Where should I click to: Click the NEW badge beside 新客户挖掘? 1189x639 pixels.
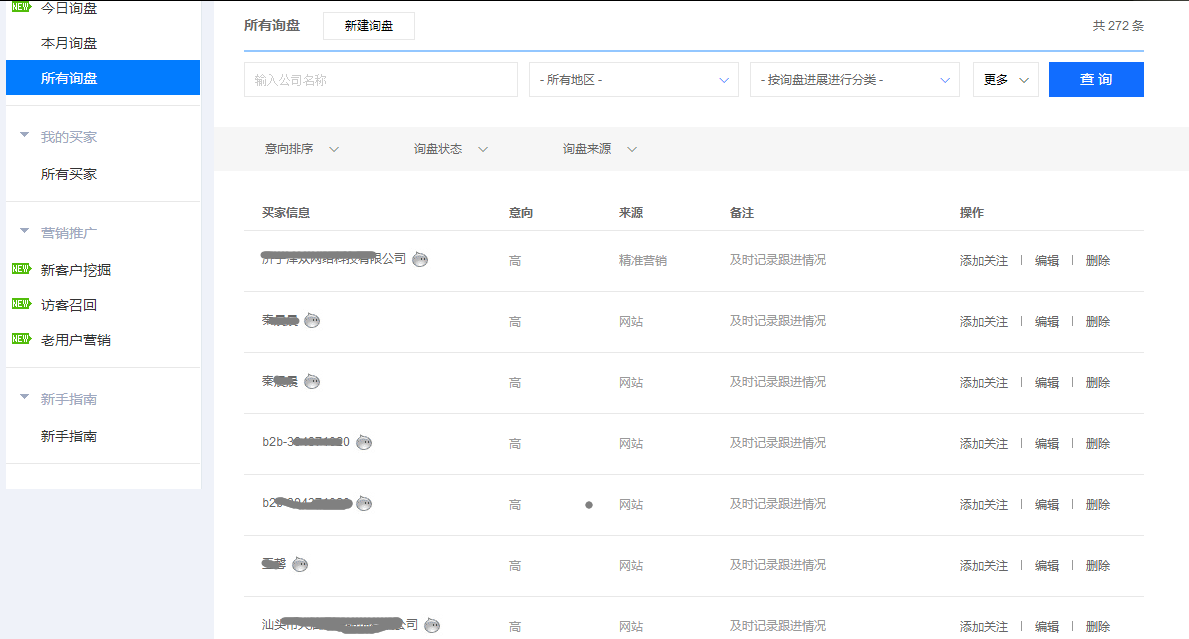21,269
